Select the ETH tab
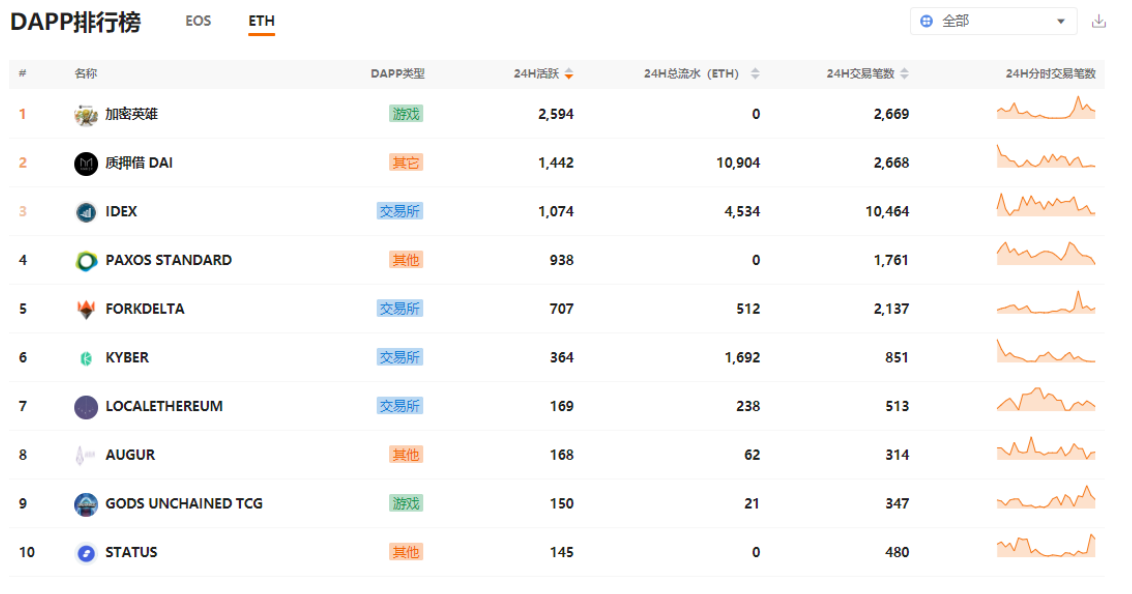The image size is (1132, 594). point(261,21)
